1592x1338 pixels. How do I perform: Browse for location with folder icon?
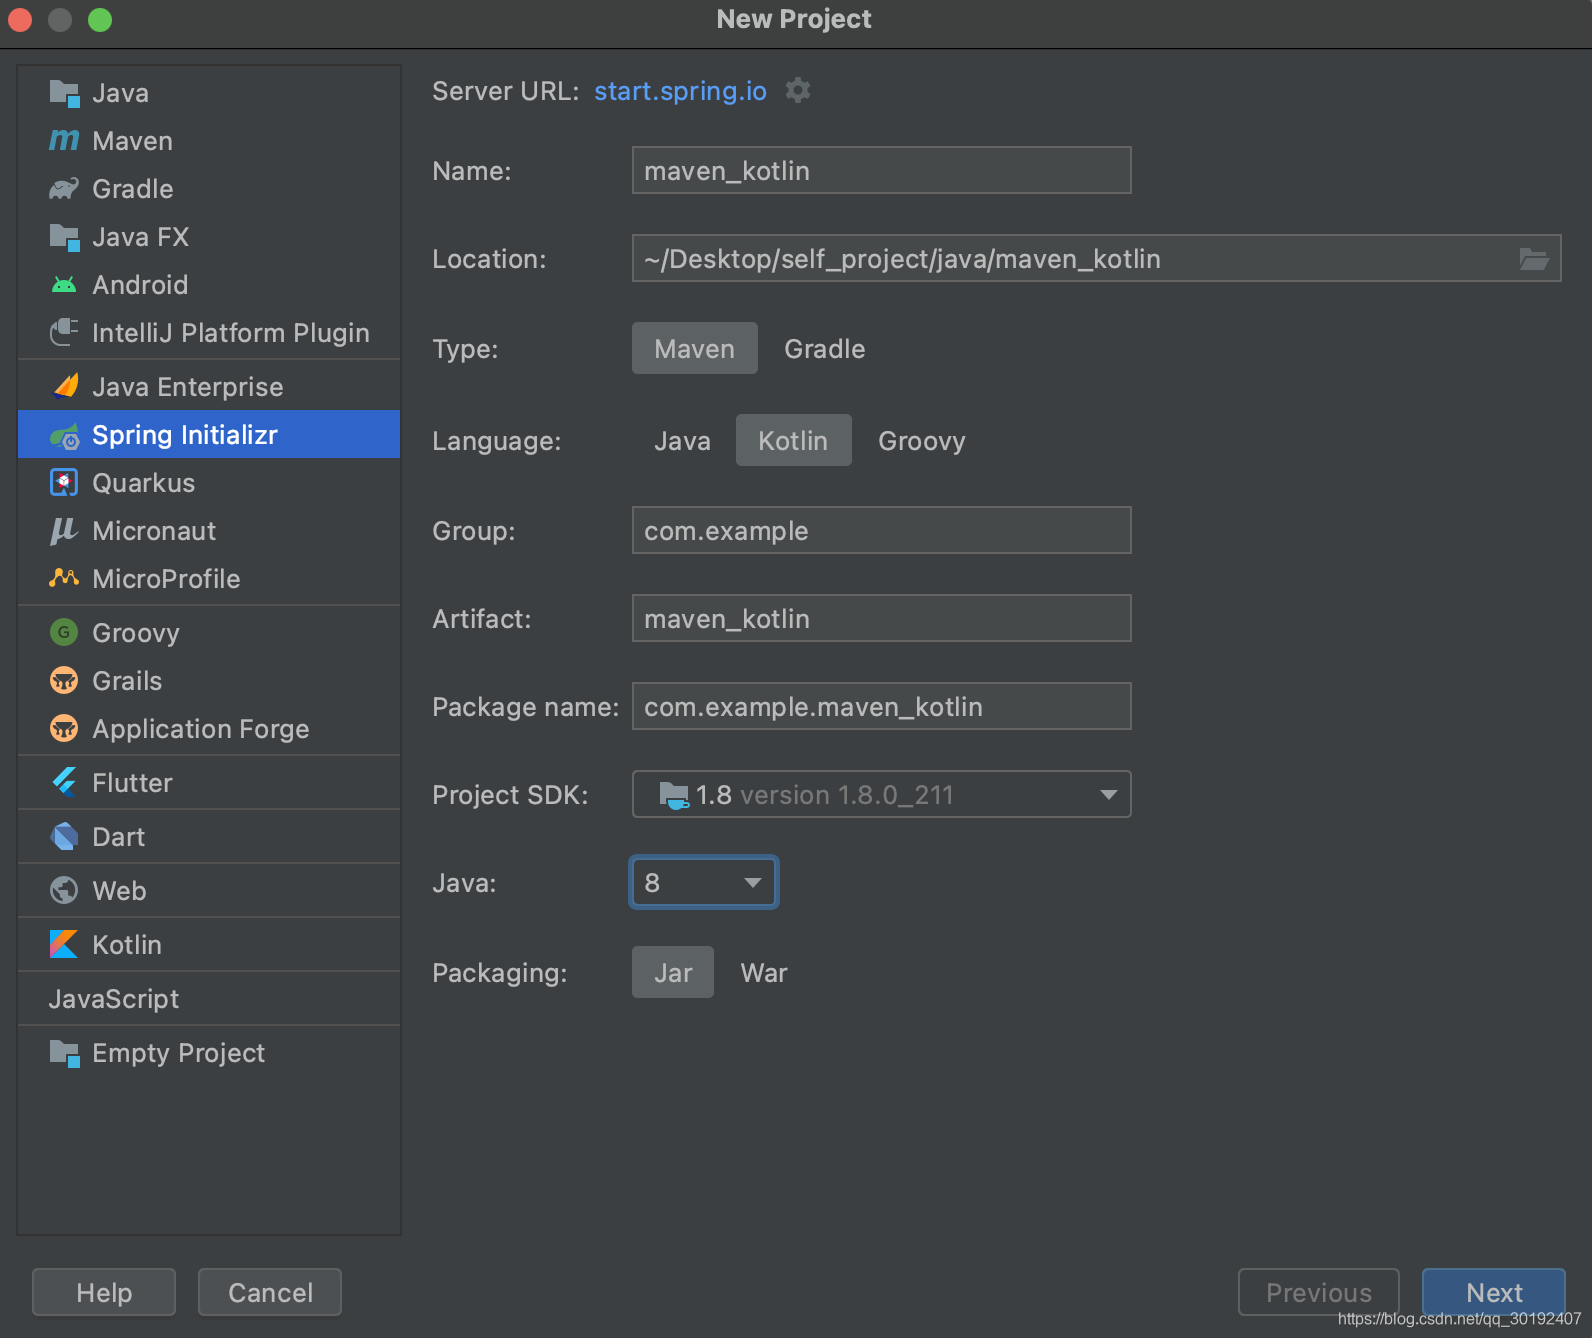click(x=1534, y=259)
